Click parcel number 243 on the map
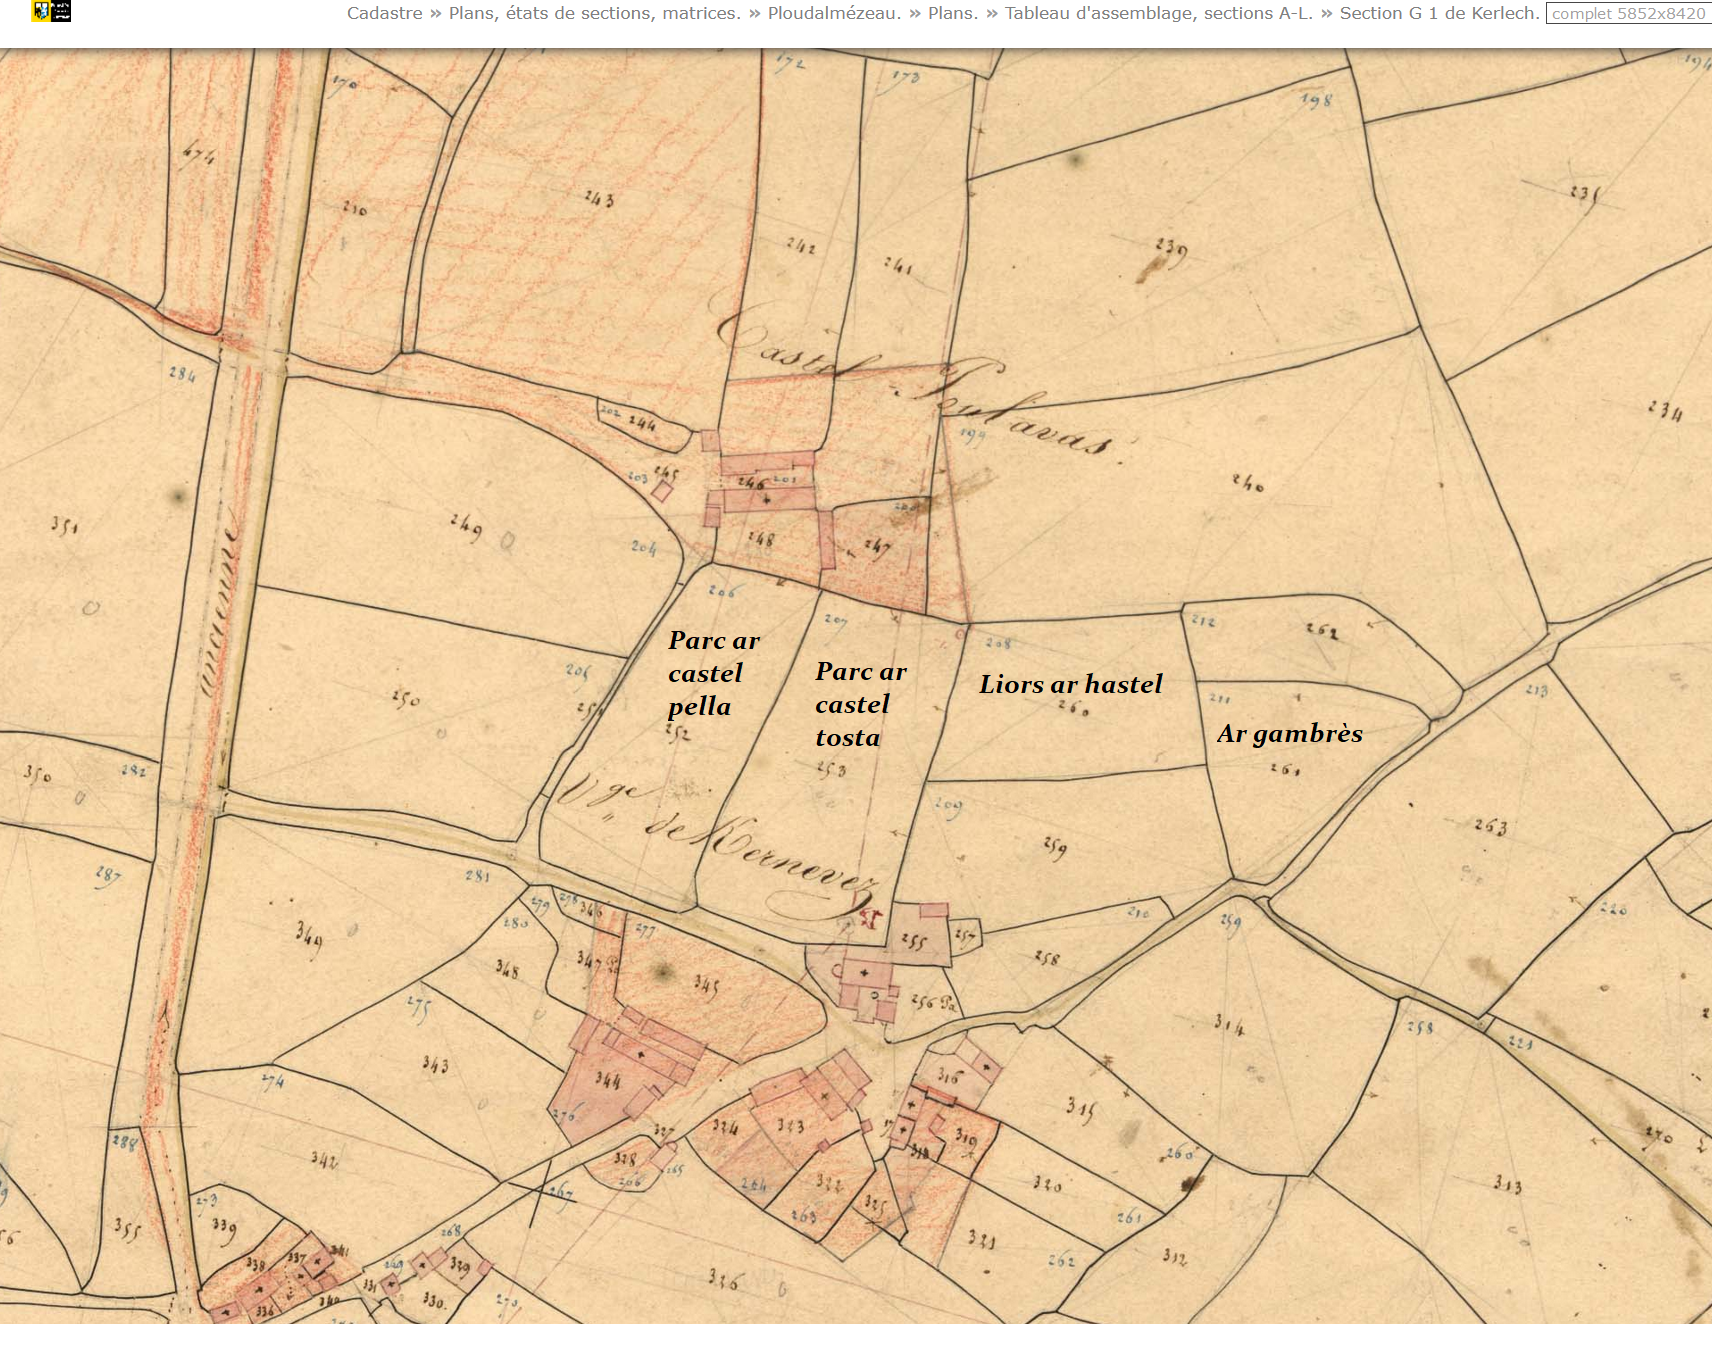The height and width of the screenshot is (1356, 1732). (599, 198)
